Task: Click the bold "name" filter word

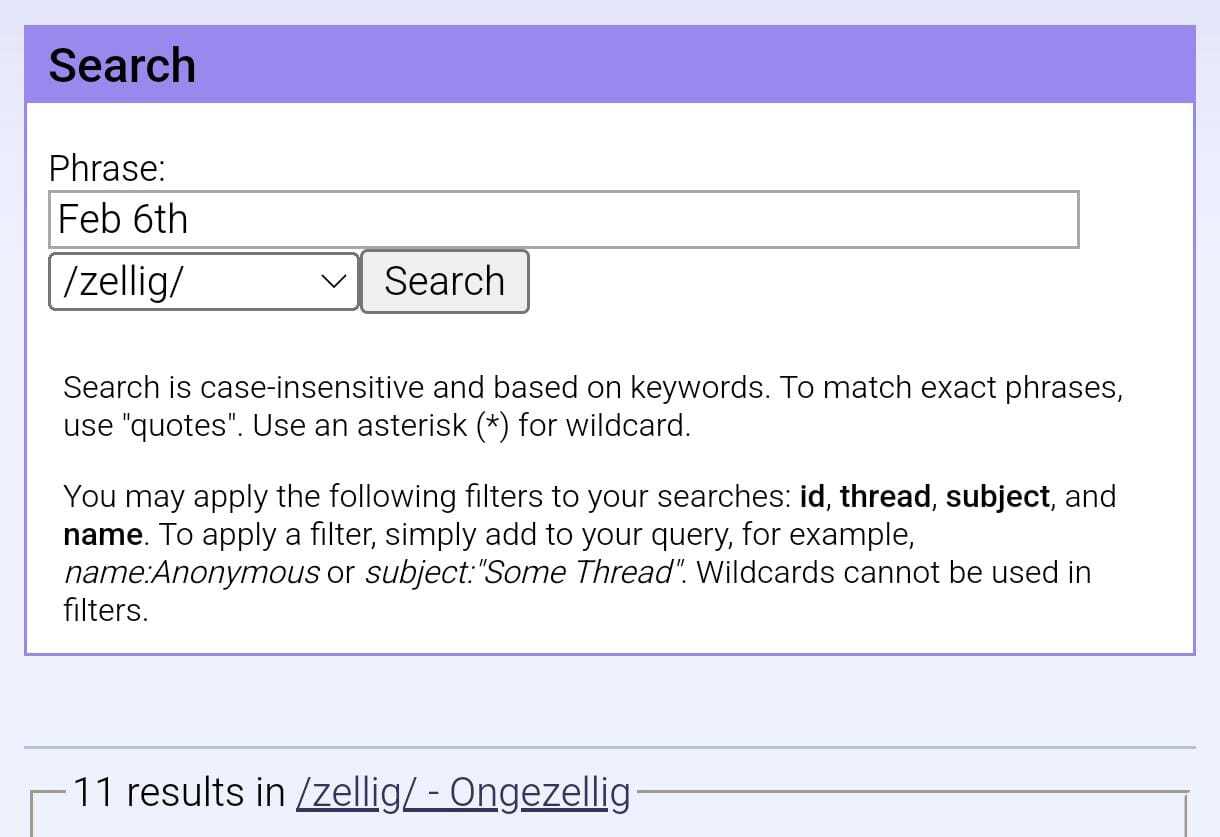Action: pyautogui.click(x=102, y=534)
